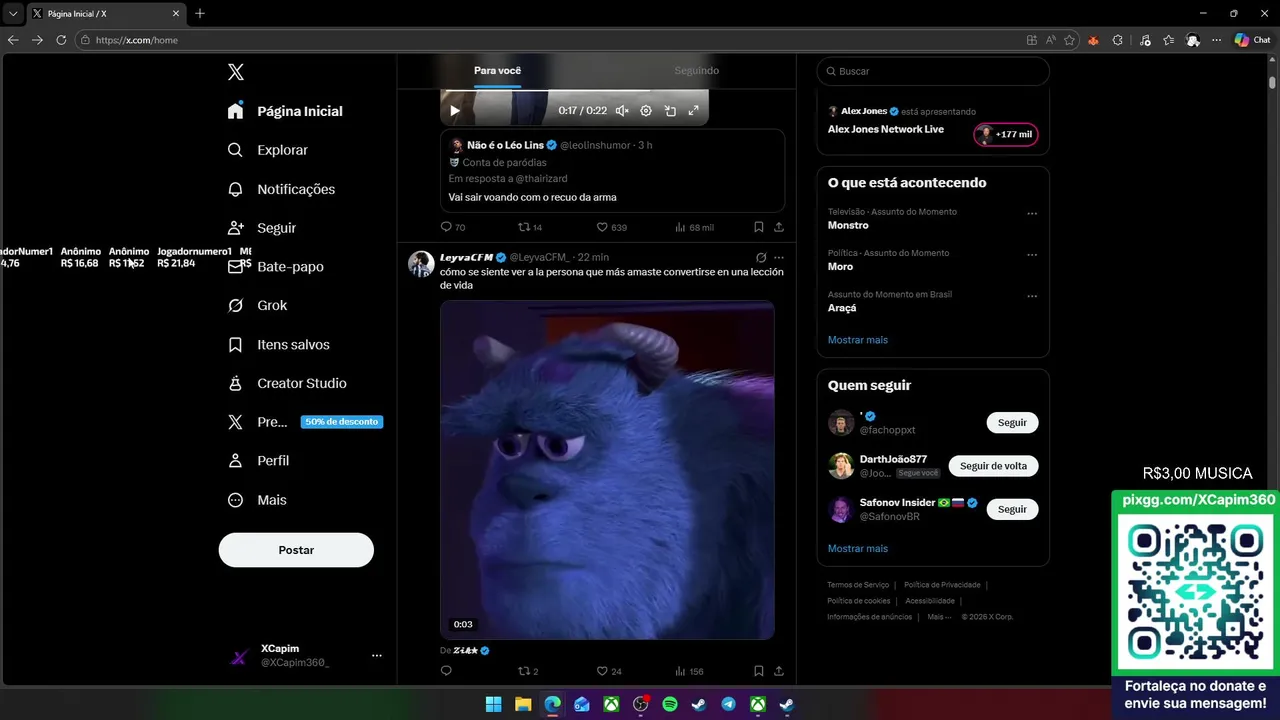Open Seguir in the sidebar
The image size is (1280, 720).
[x=262, y=228]
